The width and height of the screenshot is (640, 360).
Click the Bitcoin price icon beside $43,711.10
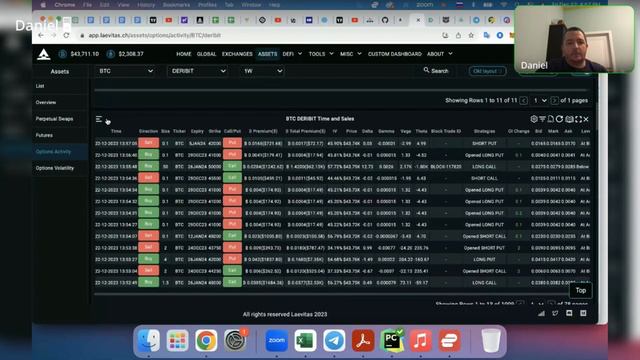(62, 54)
